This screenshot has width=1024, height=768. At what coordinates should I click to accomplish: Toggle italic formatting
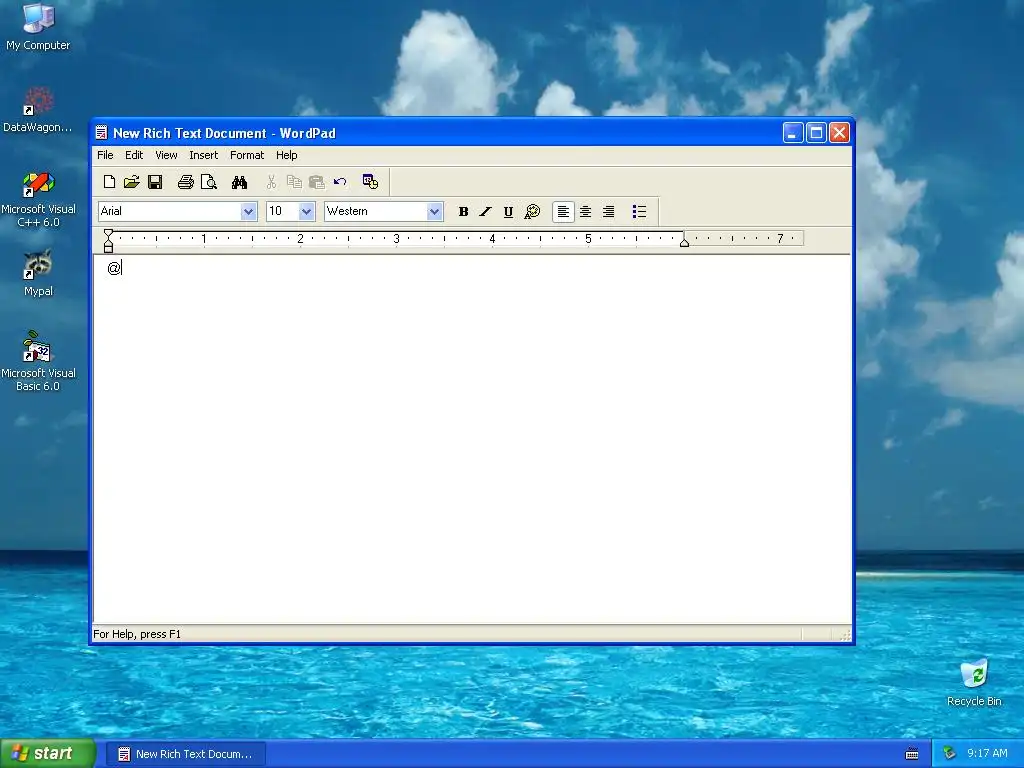485,212
